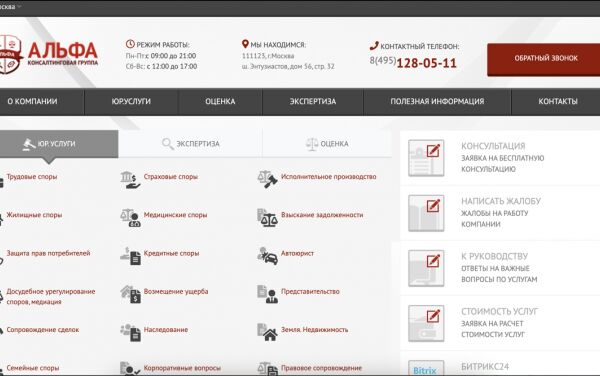Click the К руководству form icon

426,268
